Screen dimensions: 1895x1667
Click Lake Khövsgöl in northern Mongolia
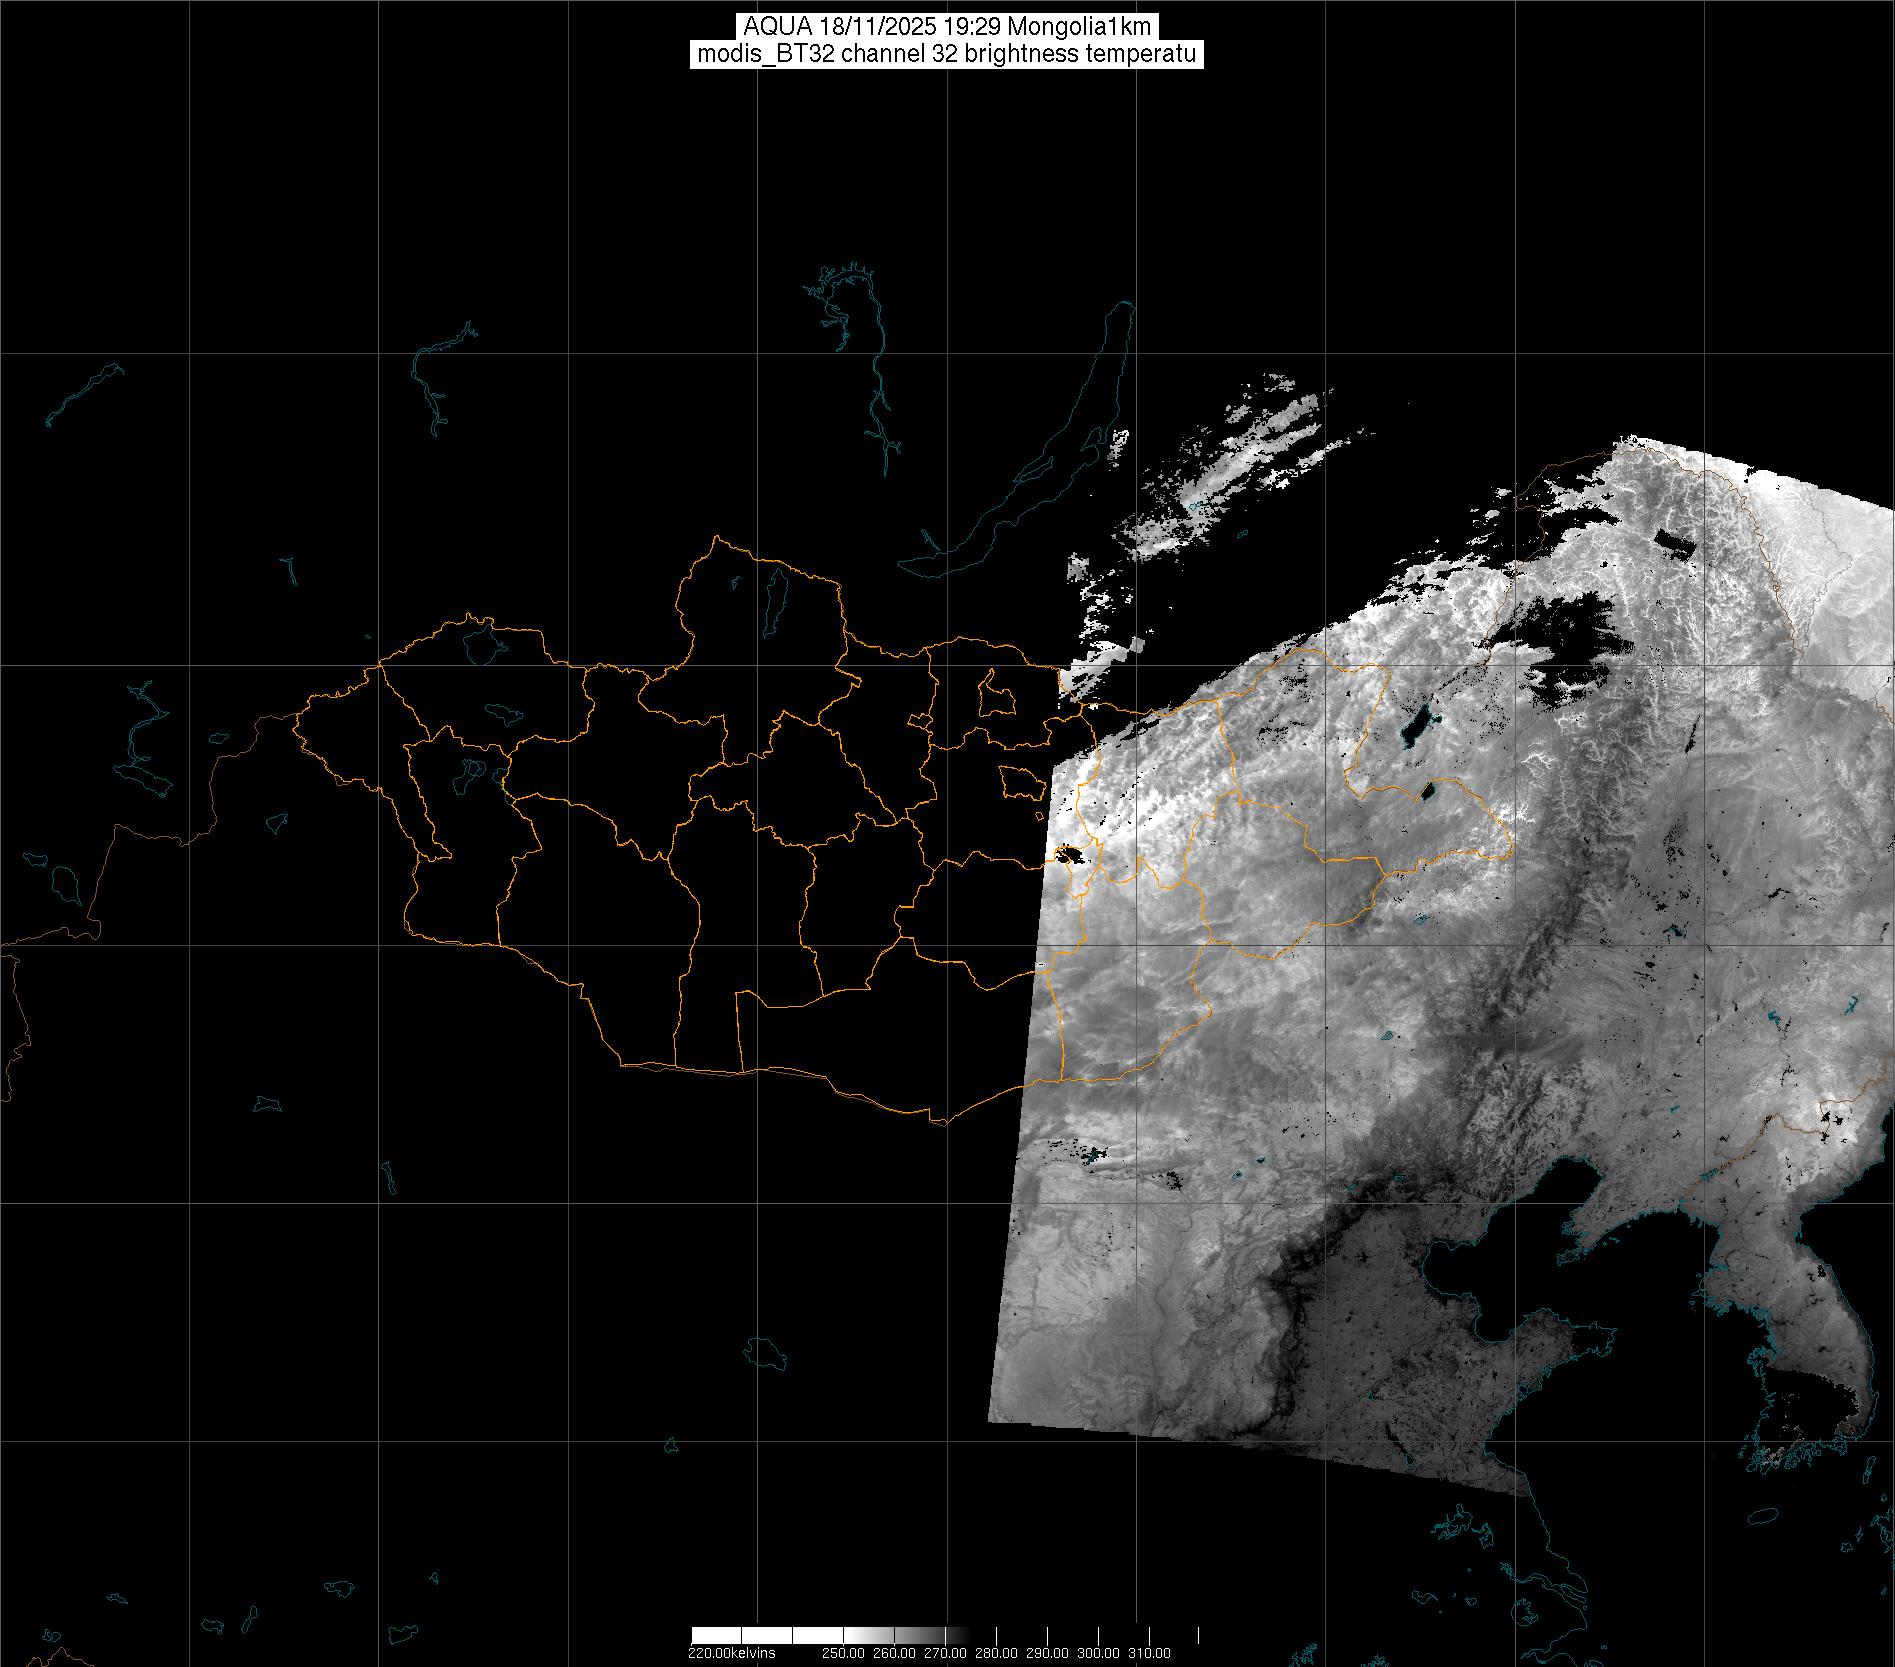(774, 596)
